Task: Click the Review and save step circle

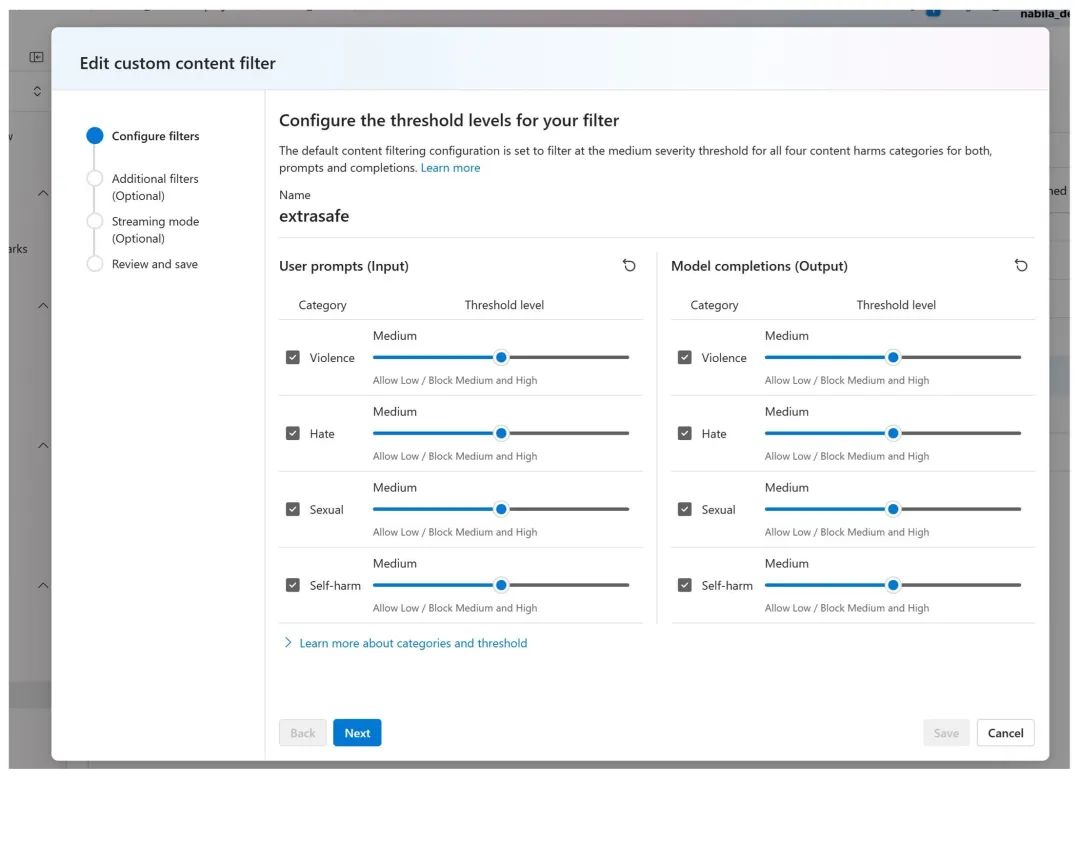Action: (95, 264)
